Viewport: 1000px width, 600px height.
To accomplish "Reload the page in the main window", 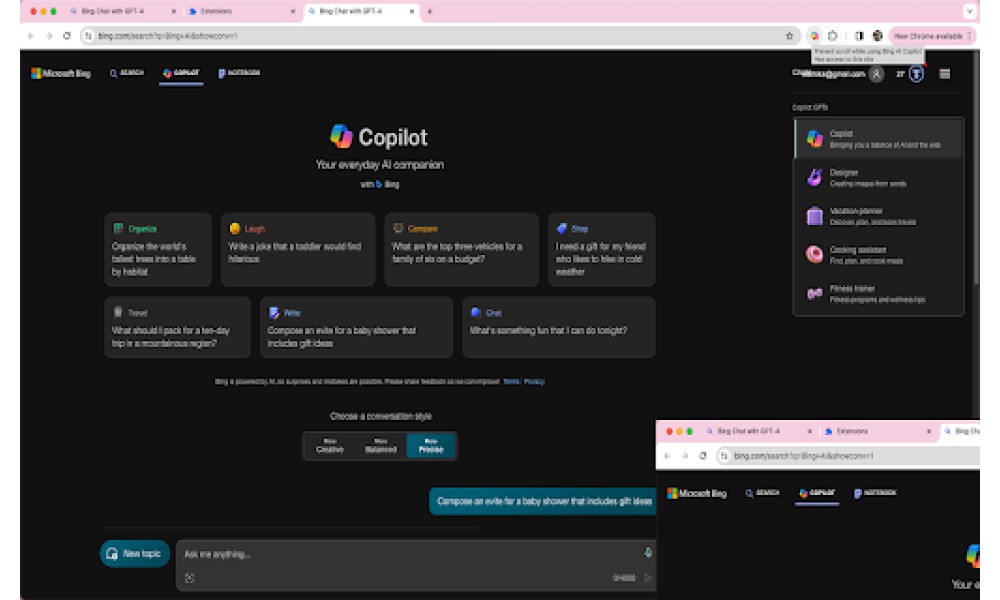I will (x=67, y=36).
